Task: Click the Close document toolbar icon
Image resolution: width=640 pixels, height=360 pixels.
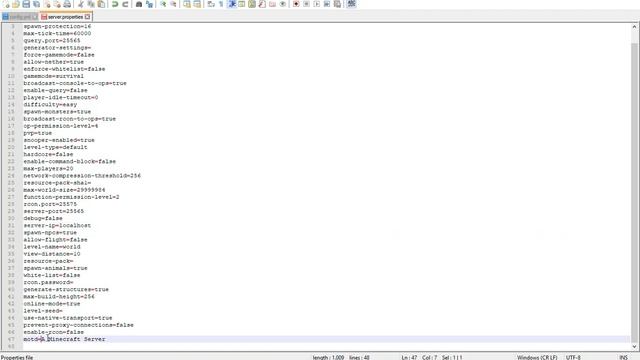Action: click(x=47, y=4)
